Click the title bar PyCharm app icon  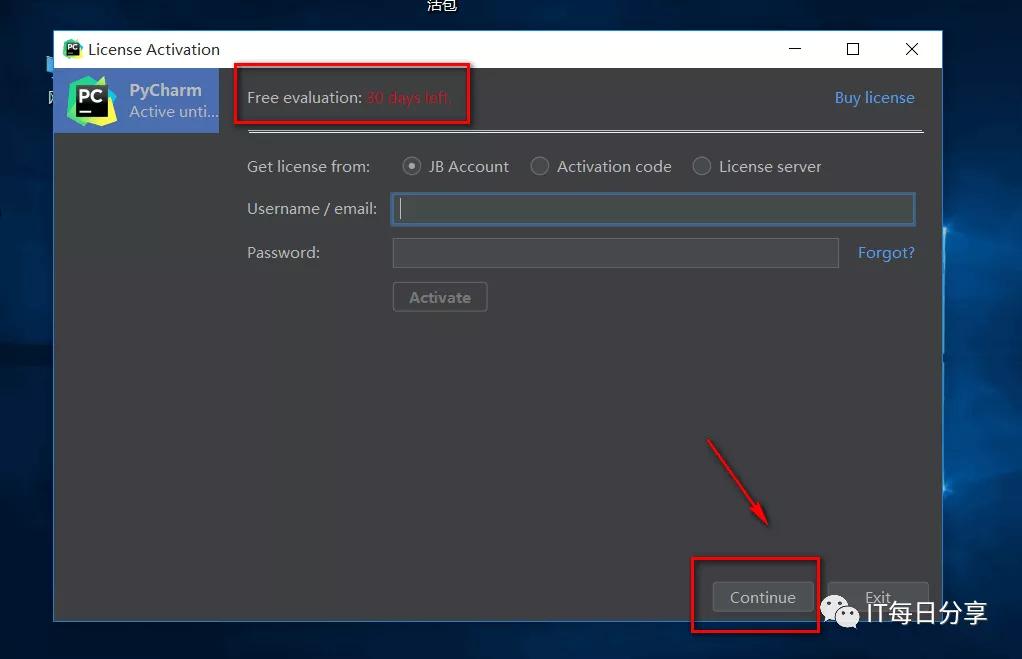pyautogui.click(x=72, y=49)
